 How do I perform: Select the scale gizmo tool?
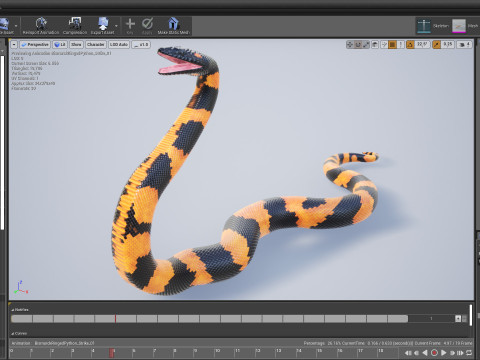pyautogui.click(x=366, y=44)
